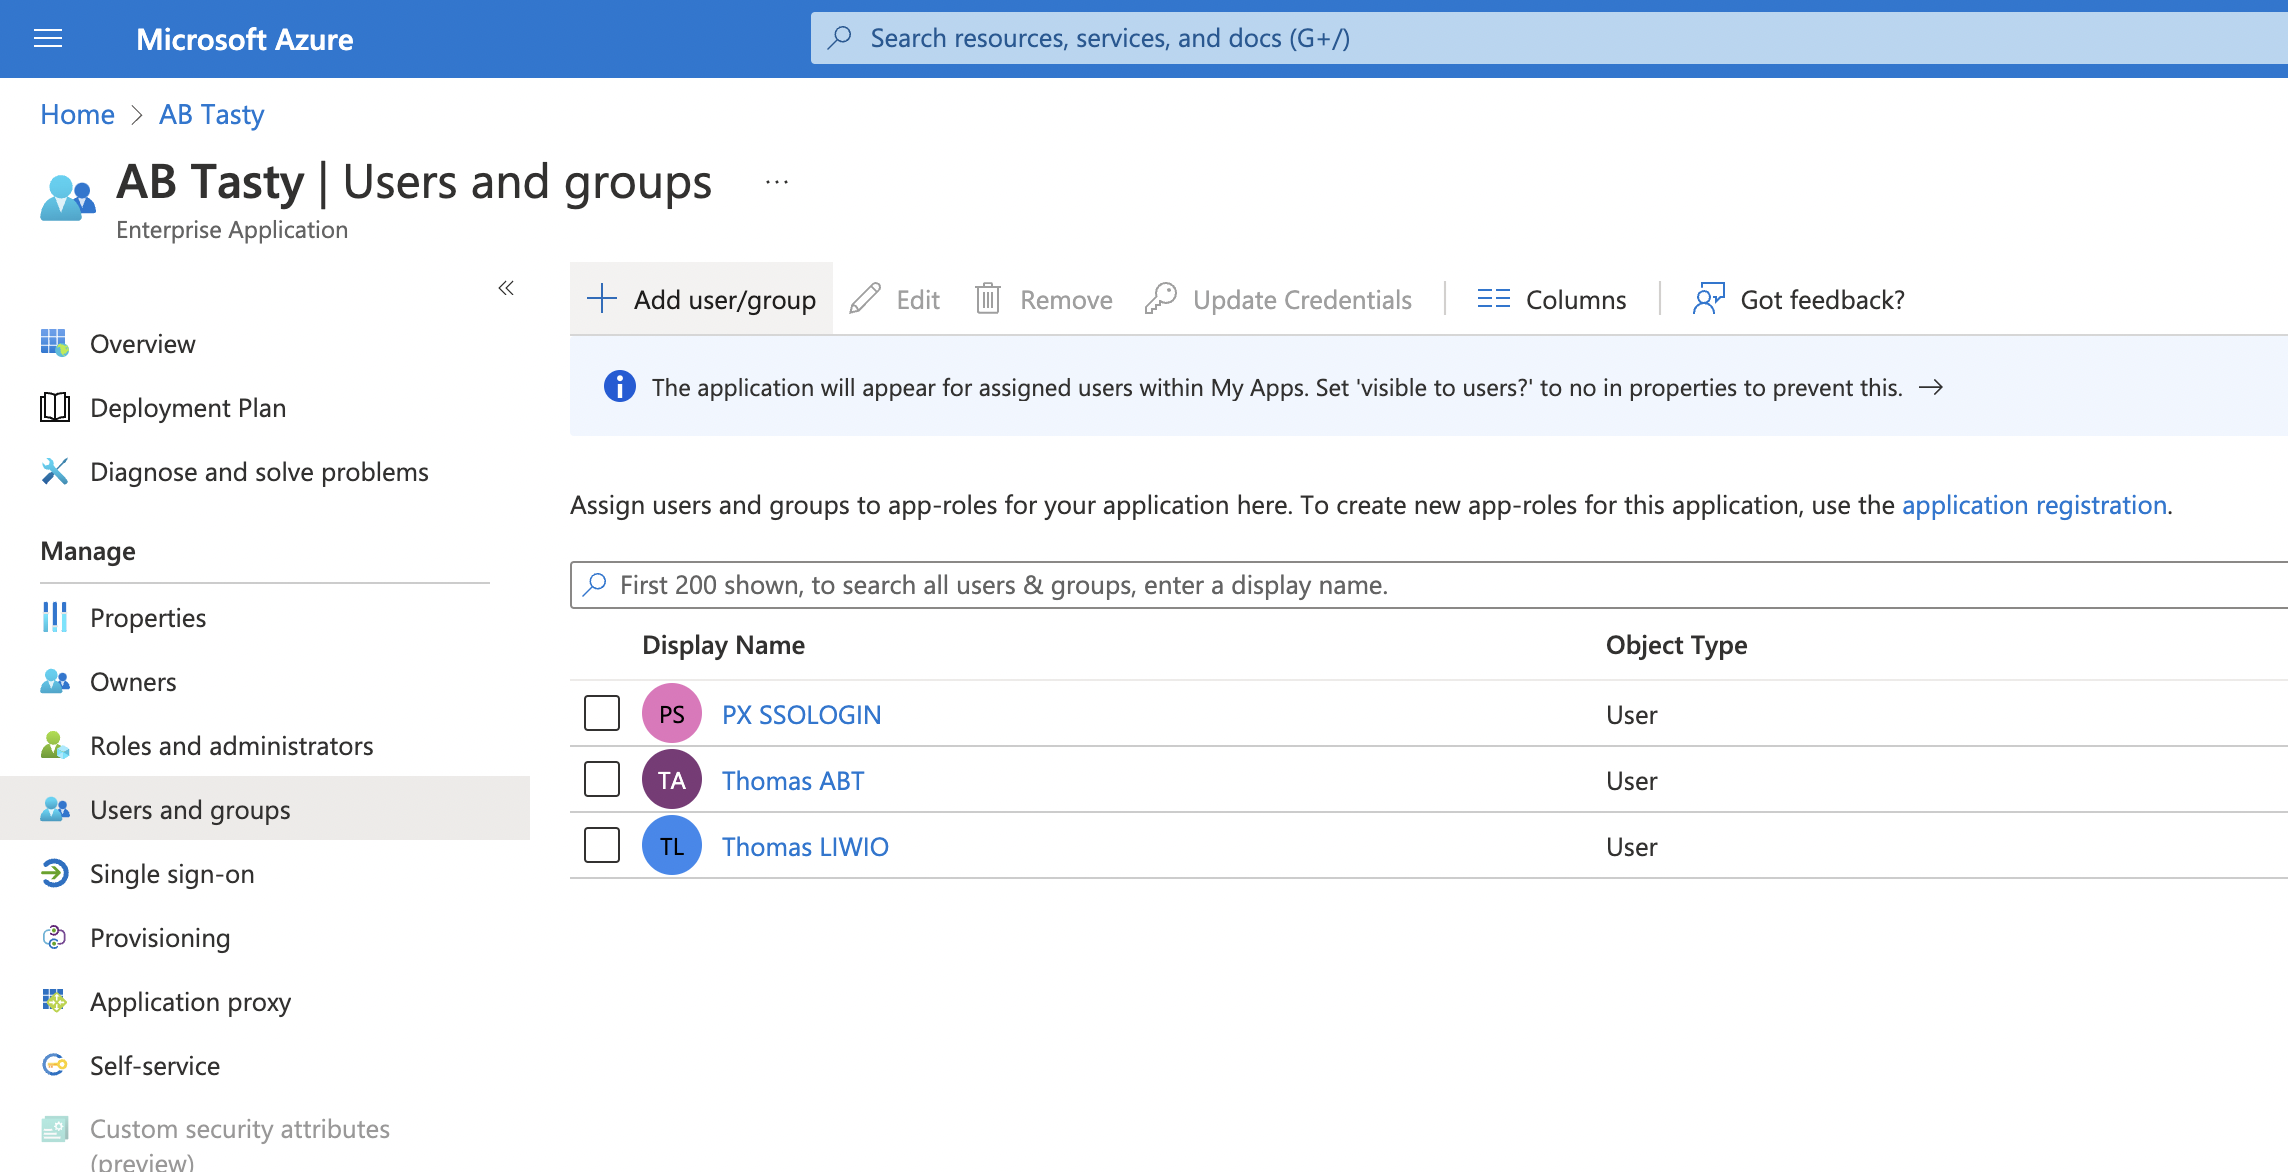Screen dimensions: 2288x1172
Task: Click the Columns button label
Action: (x=1576, y=299)
